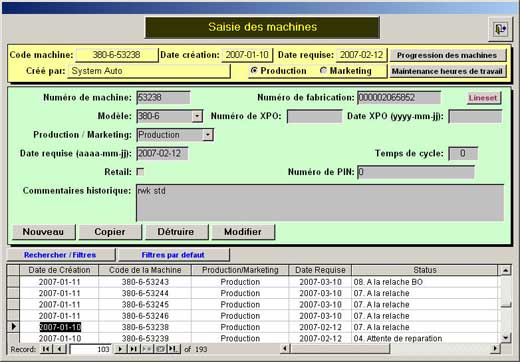Viewport: 520px width, 362px height.
Task: Go to next record navigation arrow
Action: click(120, 349)
